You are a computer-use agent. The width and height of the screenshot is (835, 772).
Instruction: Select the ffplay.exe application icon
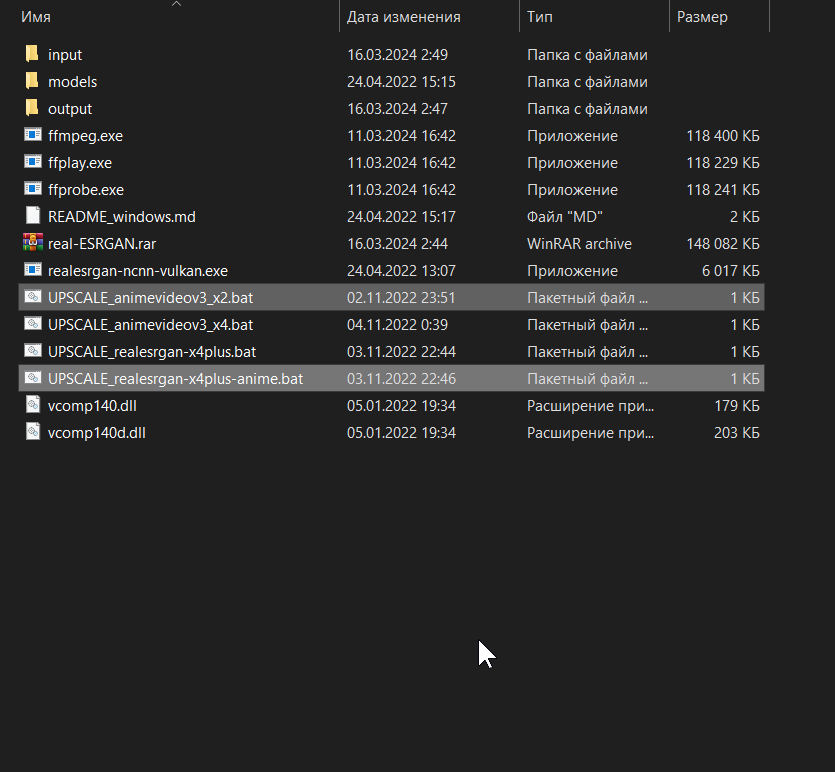click(32, 162)
